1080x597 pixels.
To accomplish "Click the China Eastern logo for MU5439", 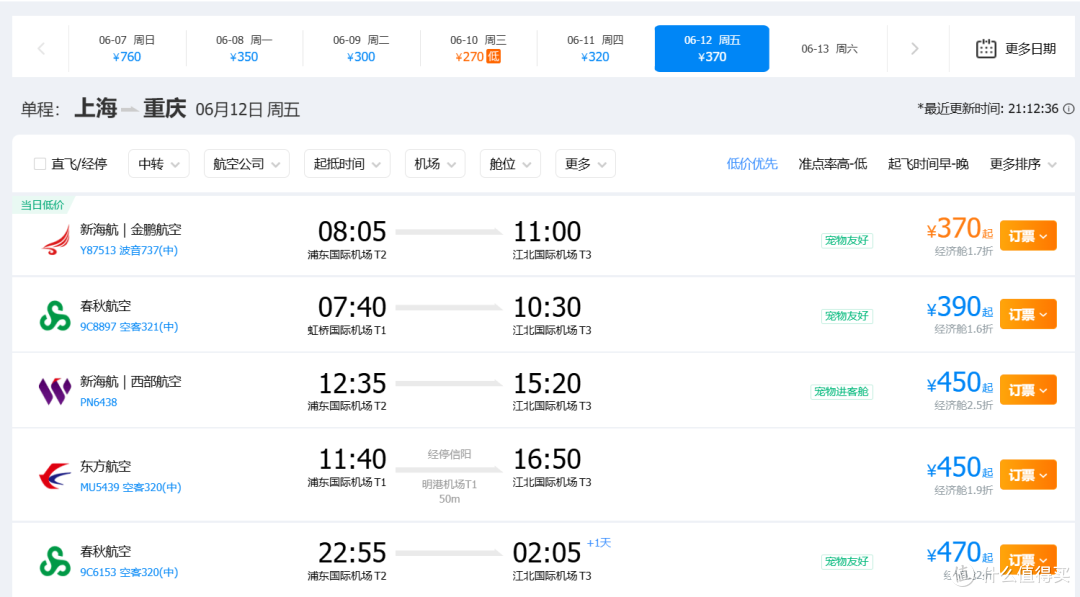I will point(55,476).
